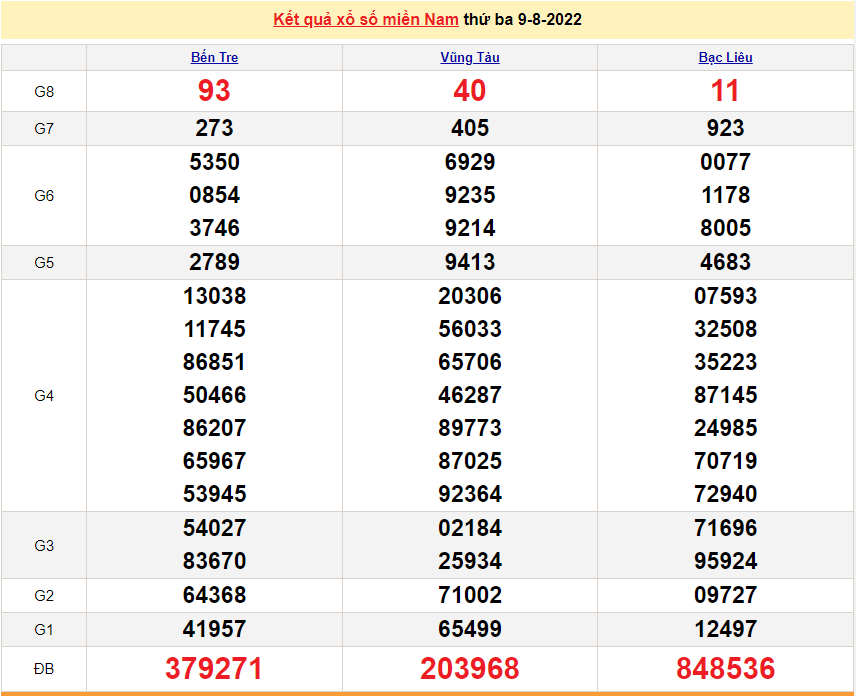This screenshot has height=696, width=856.
Task: Click the G2 result 09727
Action: [x=725, y=595]
